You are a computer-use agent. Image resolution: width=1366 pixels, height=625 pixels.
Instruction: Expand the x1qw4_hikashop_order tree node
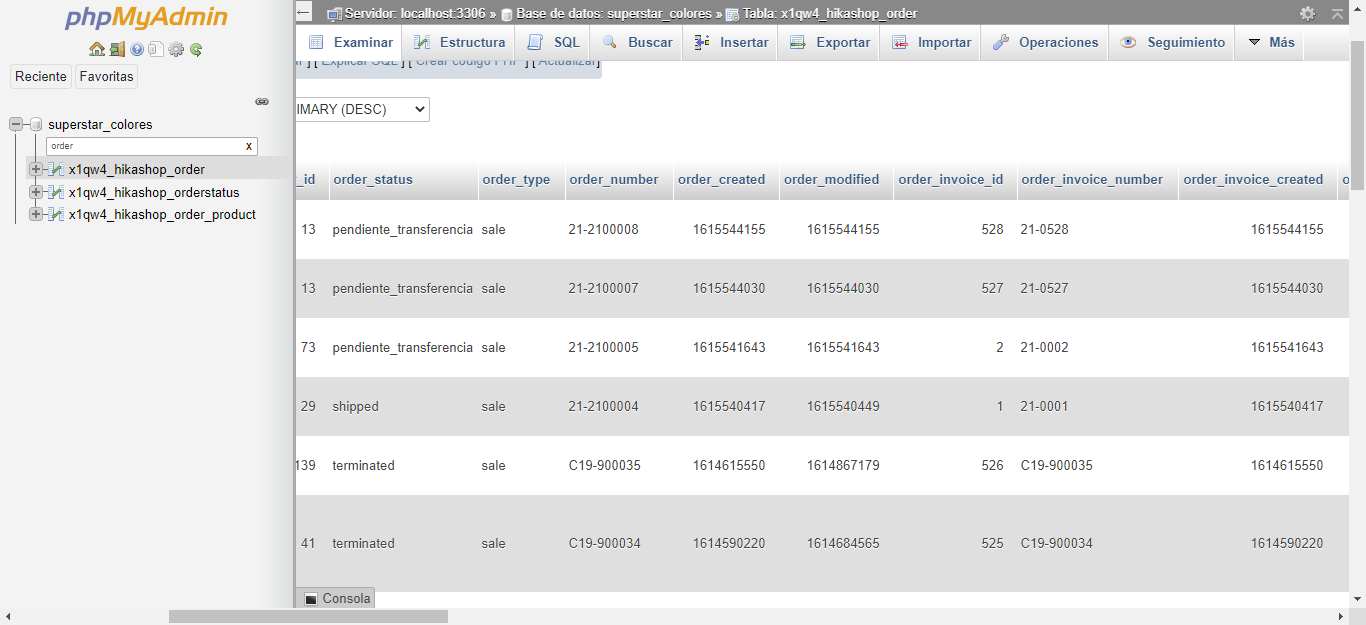pyautogui.click(x=36, y=169)
